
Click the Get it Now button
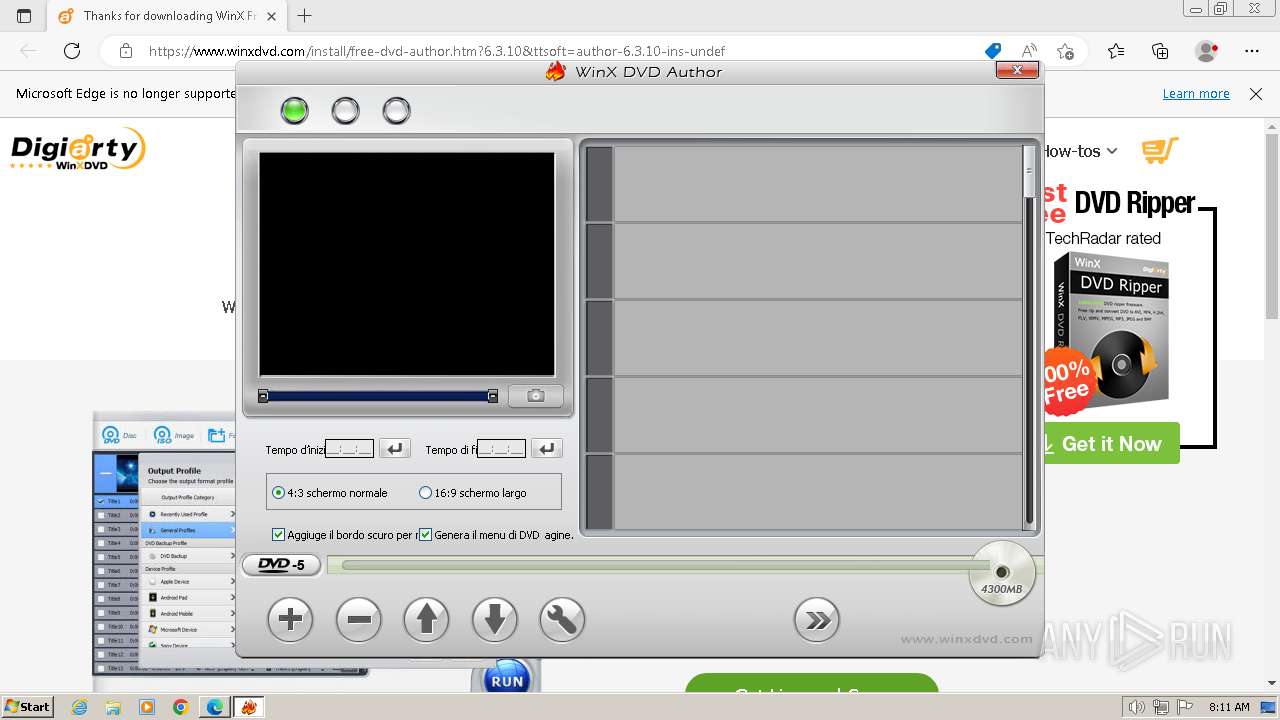point(1111,443)
